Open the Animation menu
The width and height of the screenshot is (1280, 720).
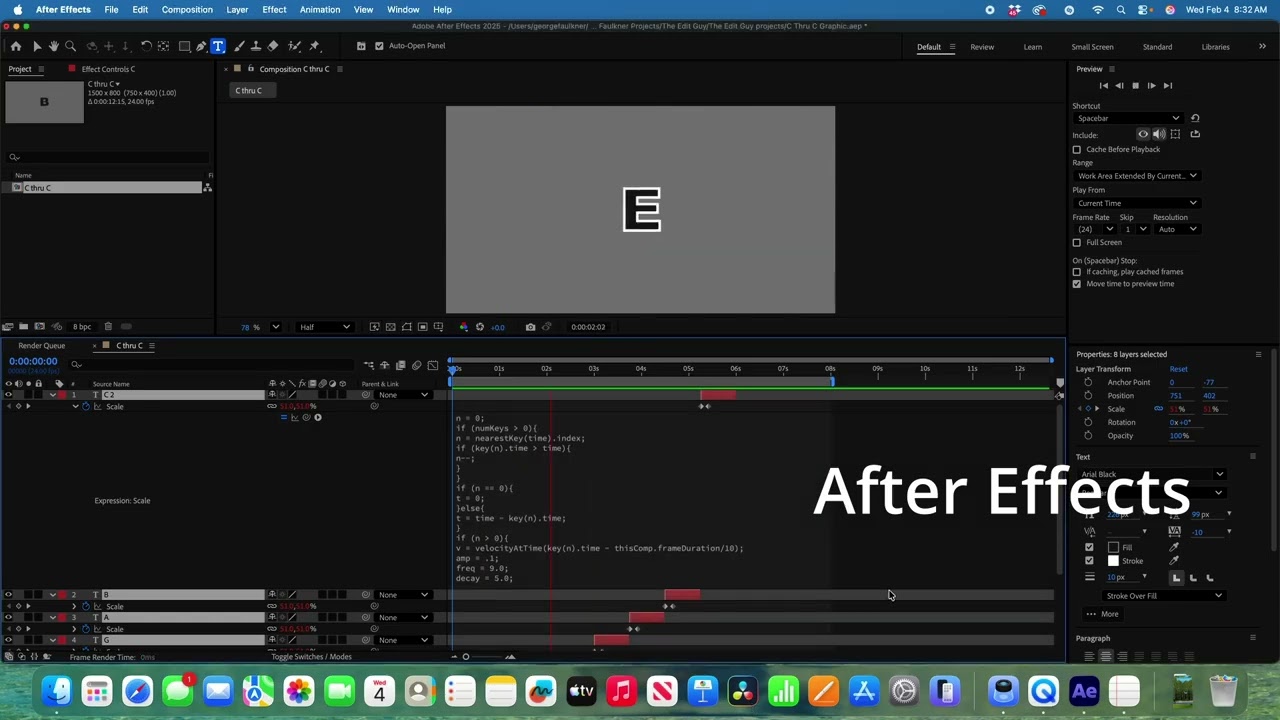click(x=320, y=10)
